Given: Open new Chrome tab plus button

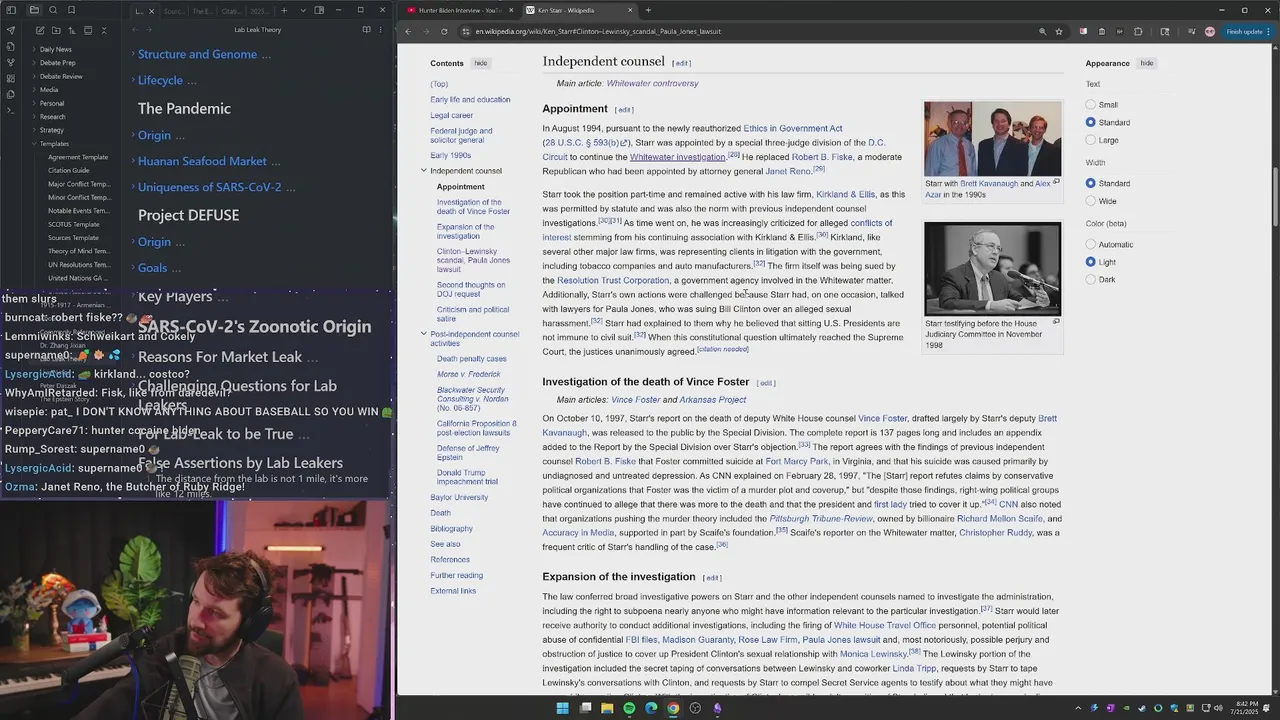Looking at the screenshot, I should coord(648,10).
